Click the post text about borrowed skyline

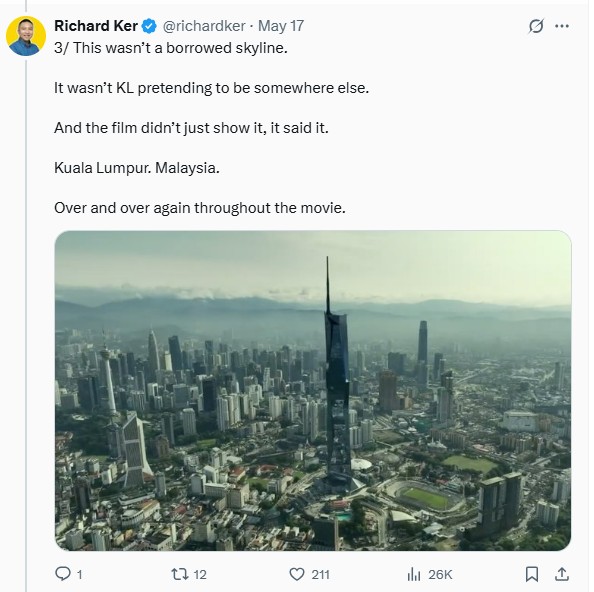pyautogui.click(x=171, y=48)
